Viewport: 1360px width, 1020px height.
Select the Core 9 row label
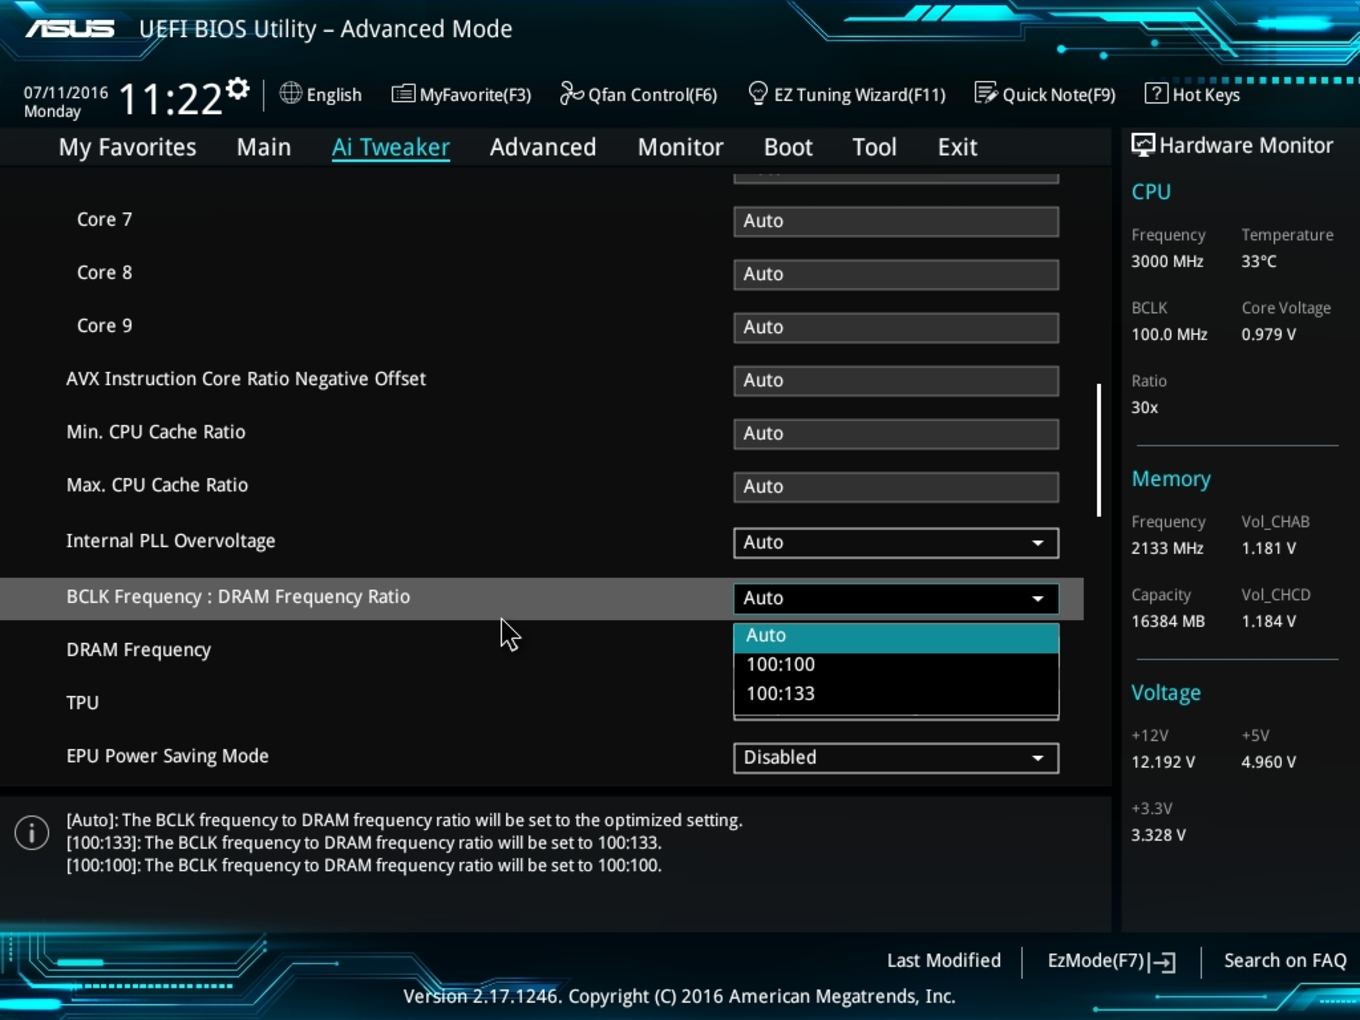[x=104, y=325]
